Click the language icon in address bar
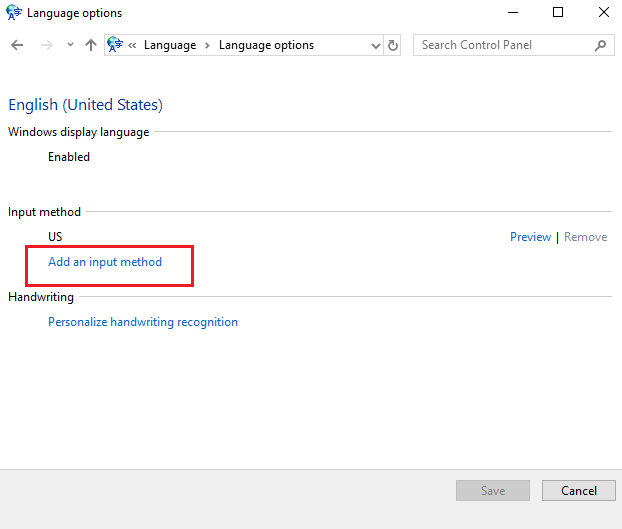Screen dimensions: 622x529 tap(116, 45)
